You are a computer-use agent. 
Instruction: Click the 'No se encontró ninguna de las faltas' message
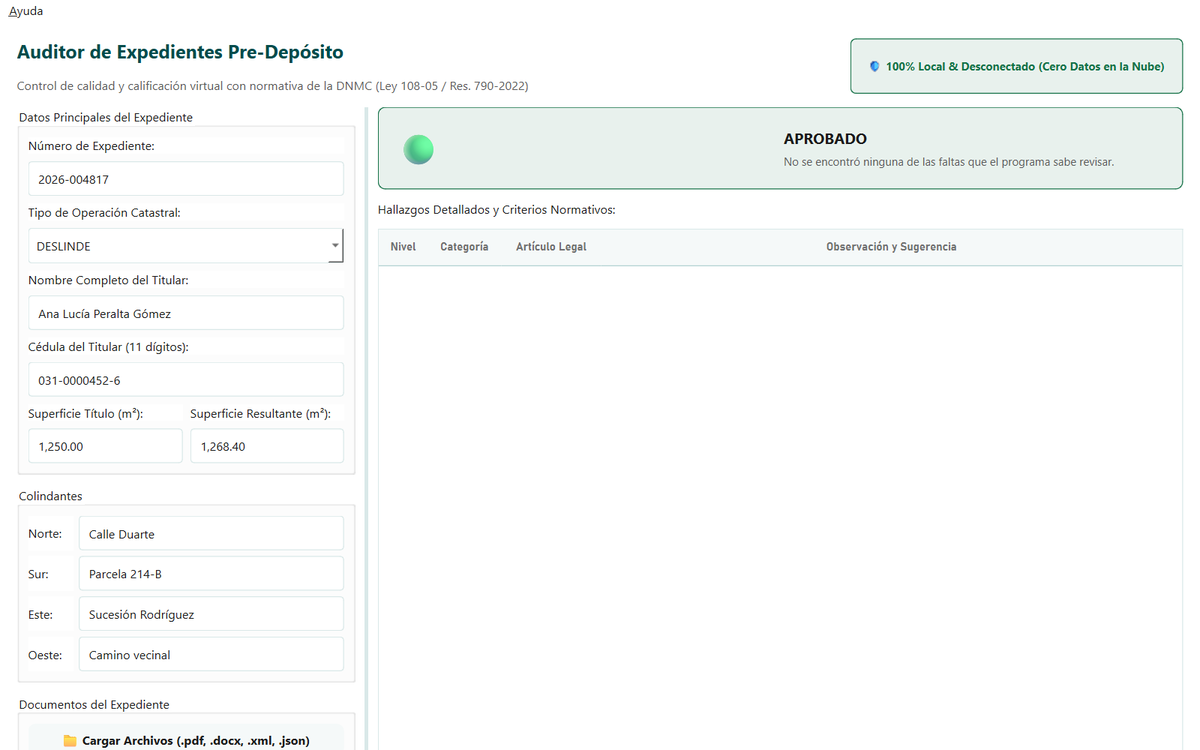point(949,161)
